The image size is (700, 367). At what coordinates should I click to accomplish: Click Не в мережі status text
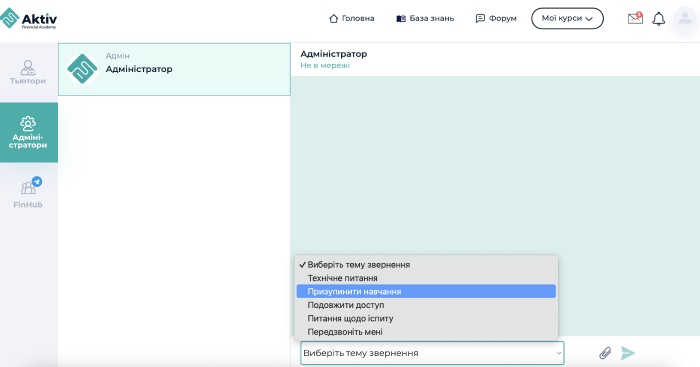point(325,65)
